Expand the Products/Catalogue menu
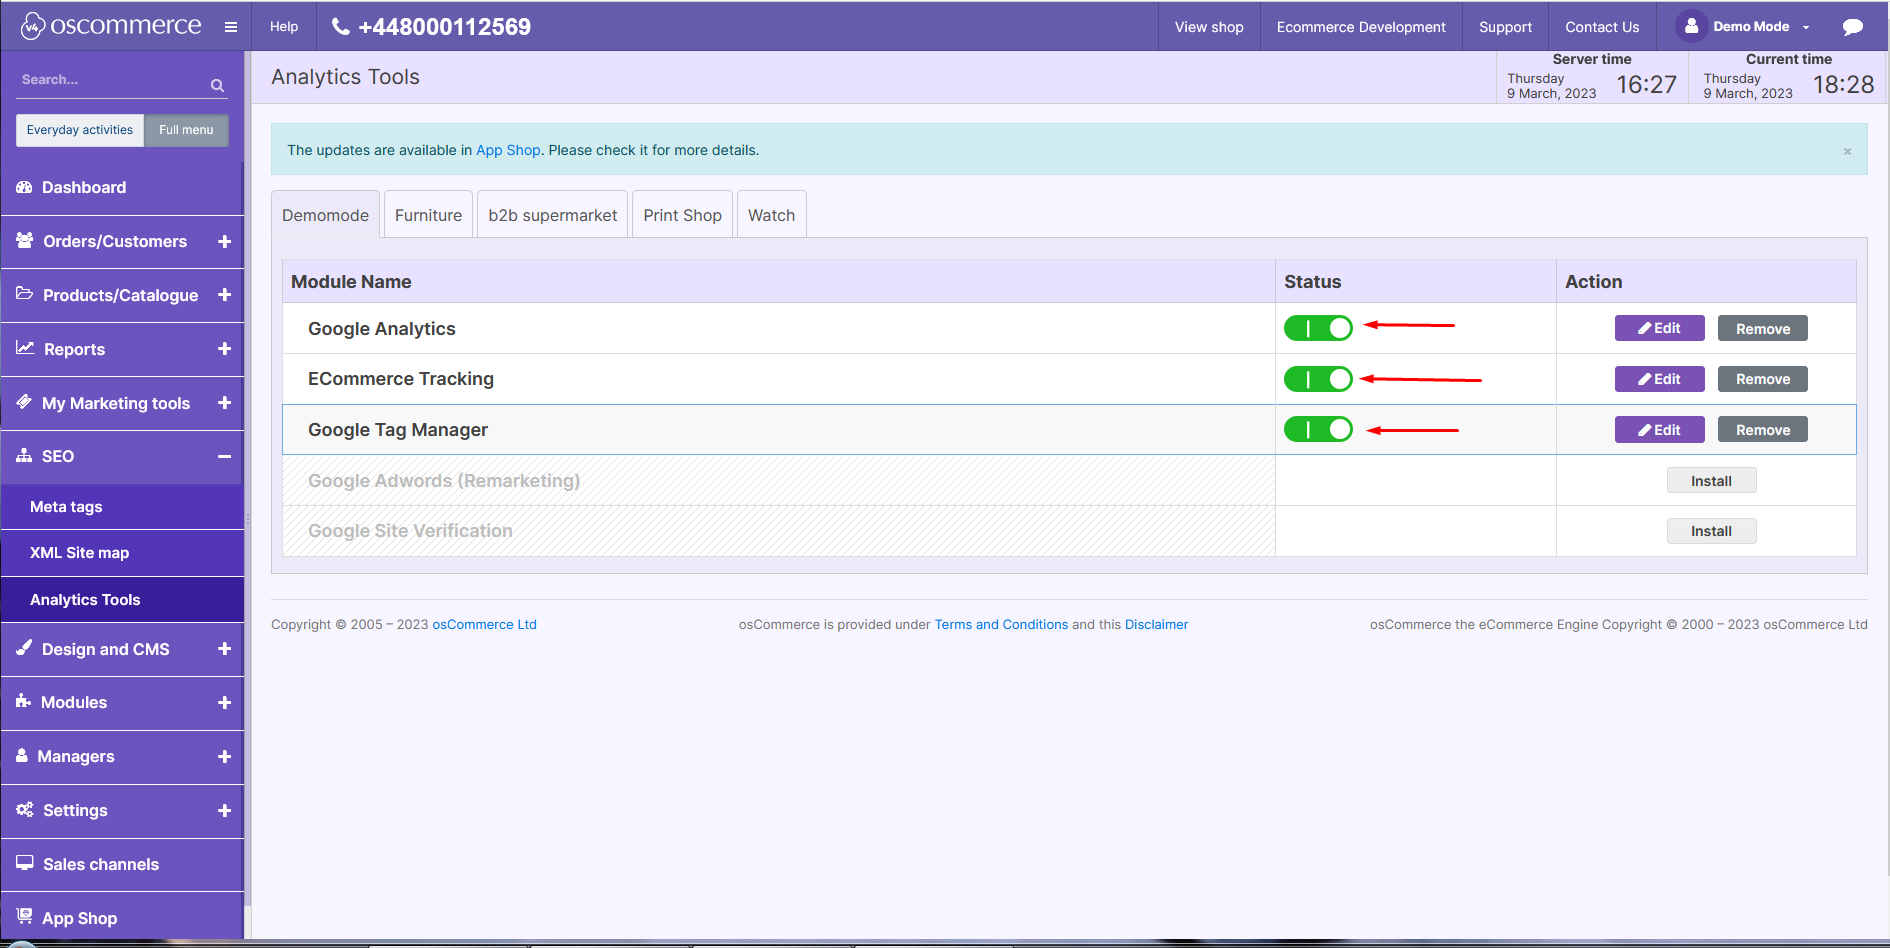 (x=224, y=295)
